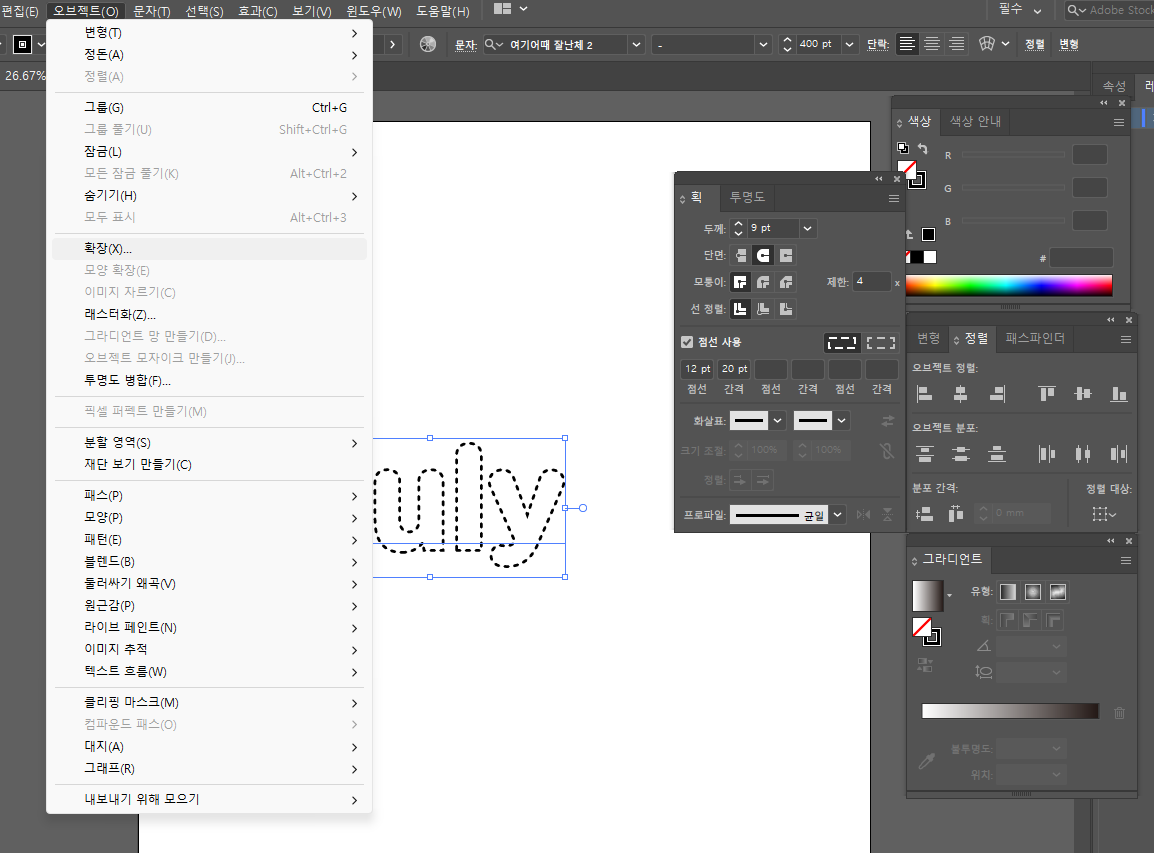Align stroke to inside icon
This screenshot has width=1154, height=853.
(x=763, y=309)
